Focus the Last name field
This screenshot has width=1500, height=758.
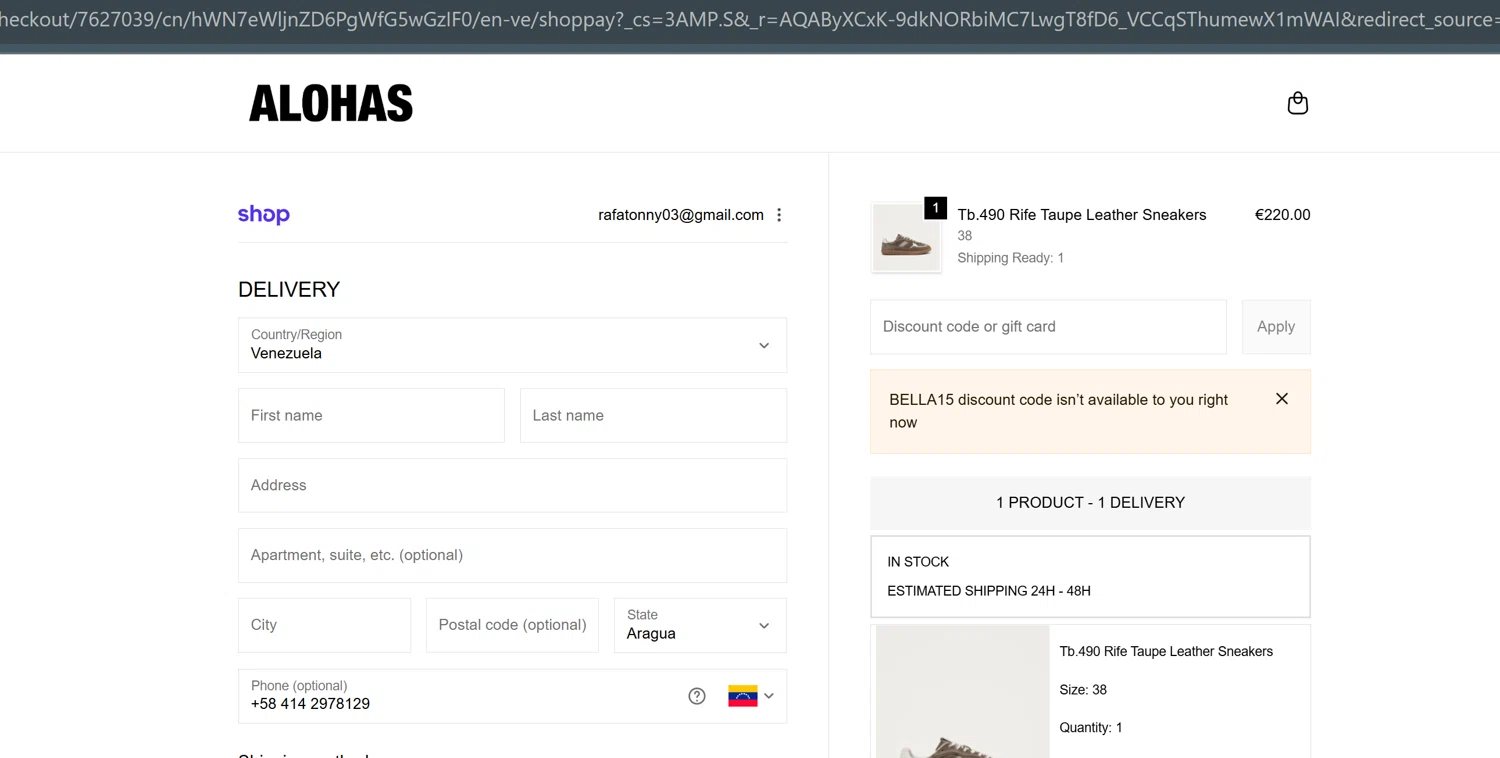click(653, 415)
